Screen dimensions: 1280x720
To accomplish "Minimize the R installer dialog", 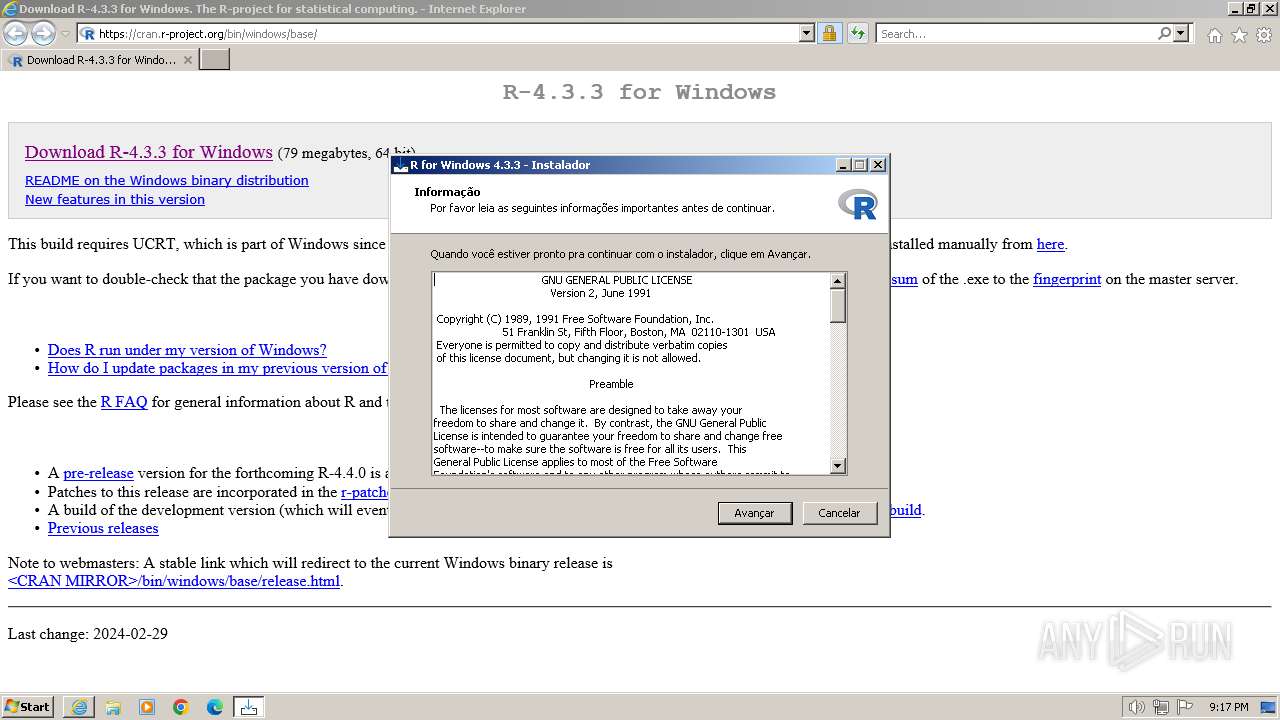I will click(x=843, y=165).
